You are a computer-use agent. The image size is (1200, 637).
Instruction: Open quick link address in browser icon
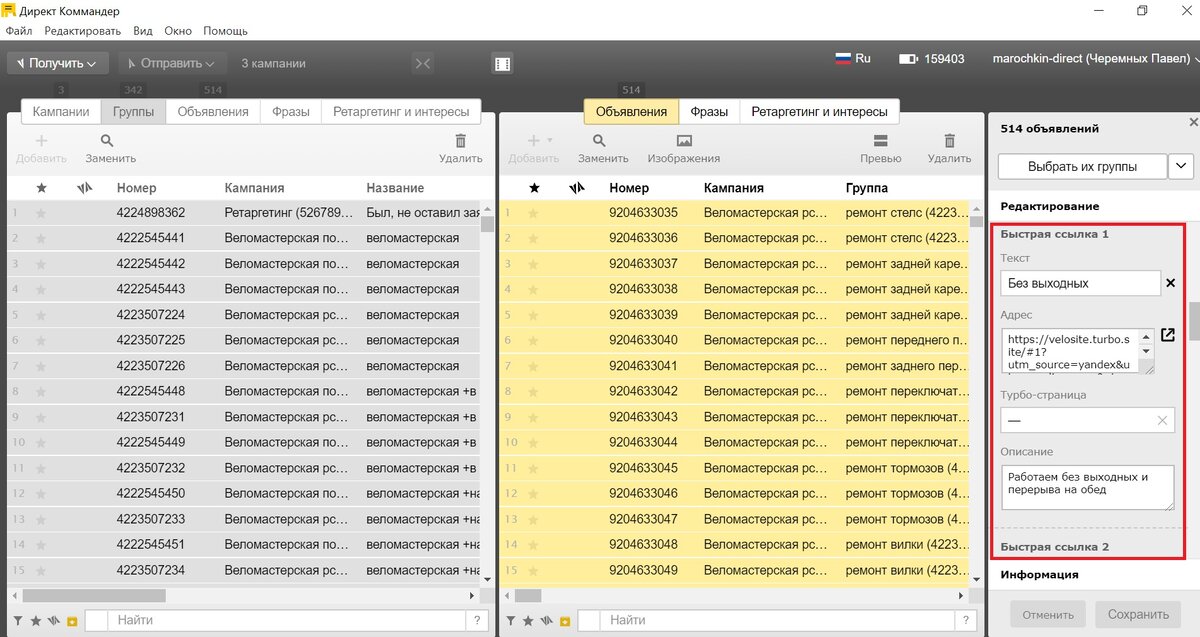[x=1168, y=335]
